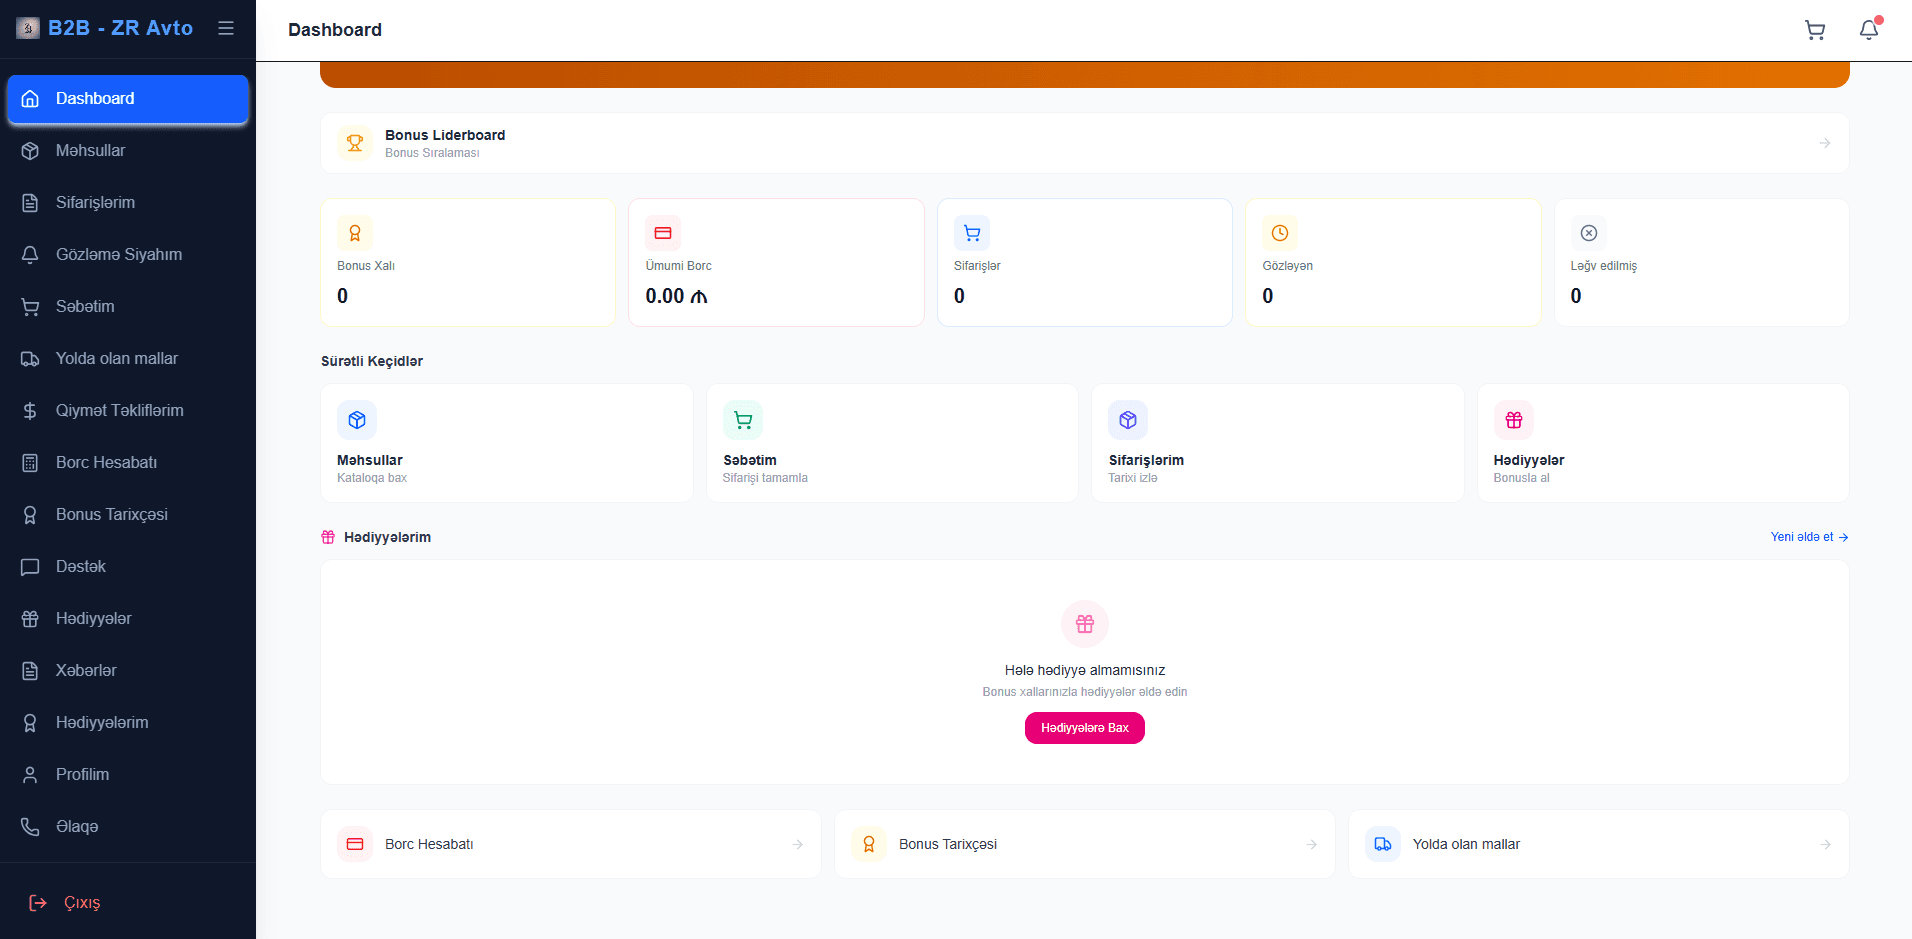Click arrow on bottom Bonus Tarixçəsi card
This screenshot has height=939, width=1912.
[x=1311, y=845]
